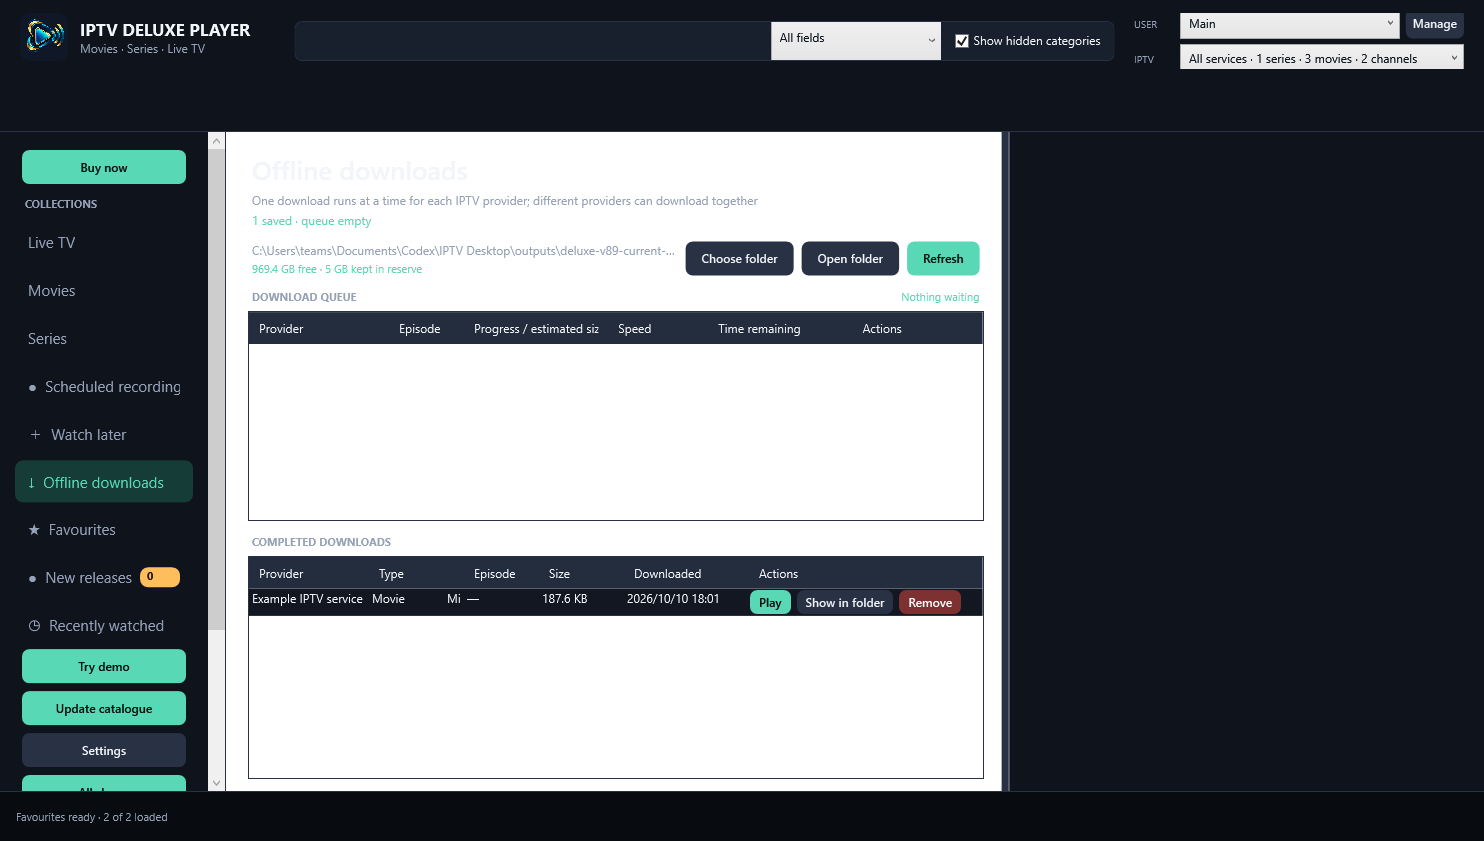Click the down-arrow icon beside Offline downloads
1484x841 pixels.
pyautogui.click(x=31, y=483)
